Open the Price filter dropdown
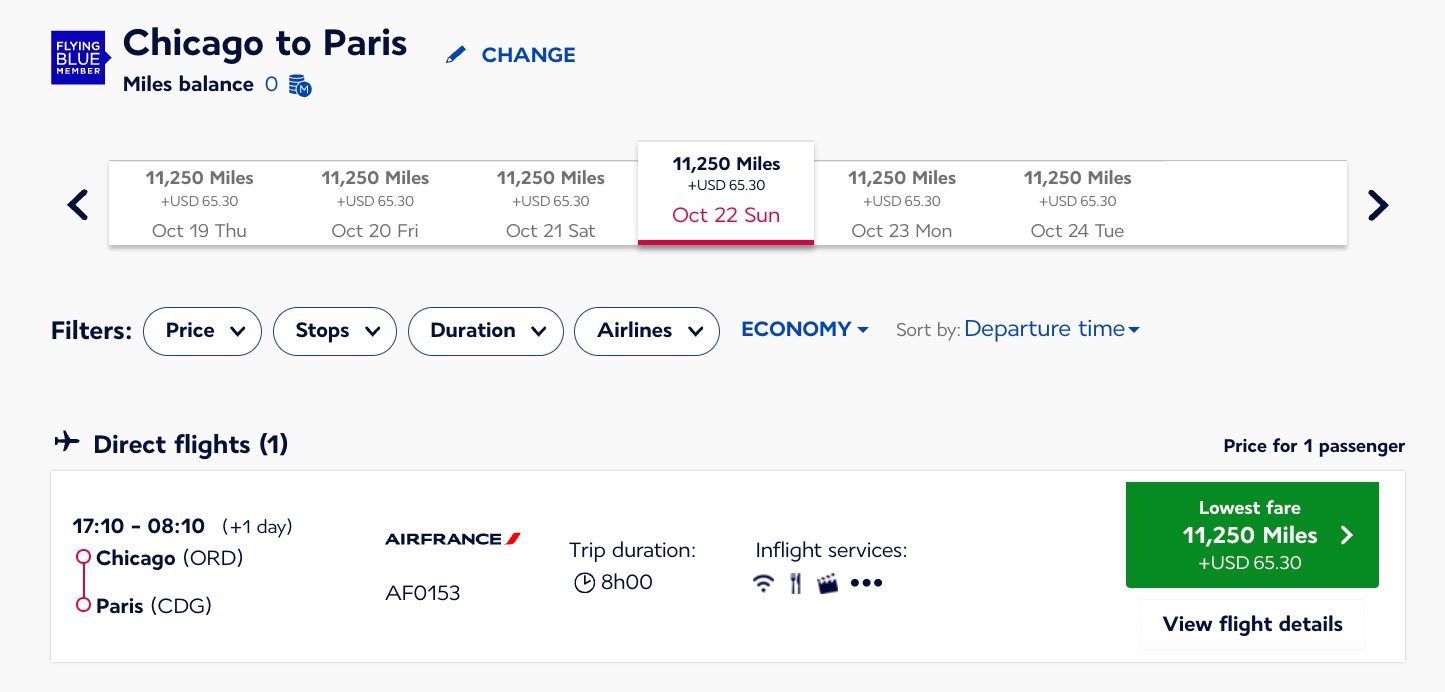Screen dimensions: 1445x692 (202, 331)
